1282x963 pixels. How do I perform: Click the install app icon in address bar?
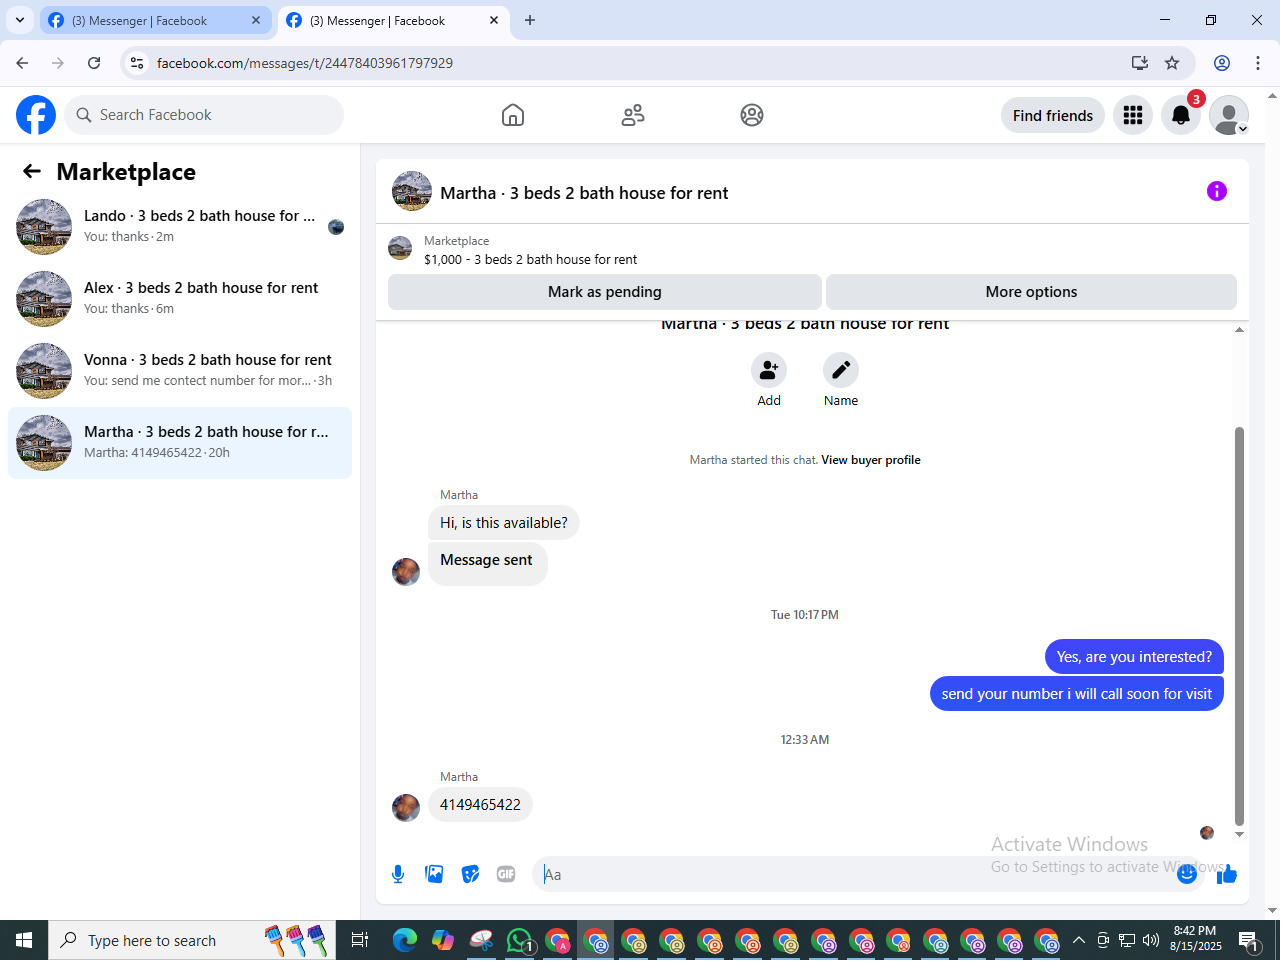(x=1140, y=63)
